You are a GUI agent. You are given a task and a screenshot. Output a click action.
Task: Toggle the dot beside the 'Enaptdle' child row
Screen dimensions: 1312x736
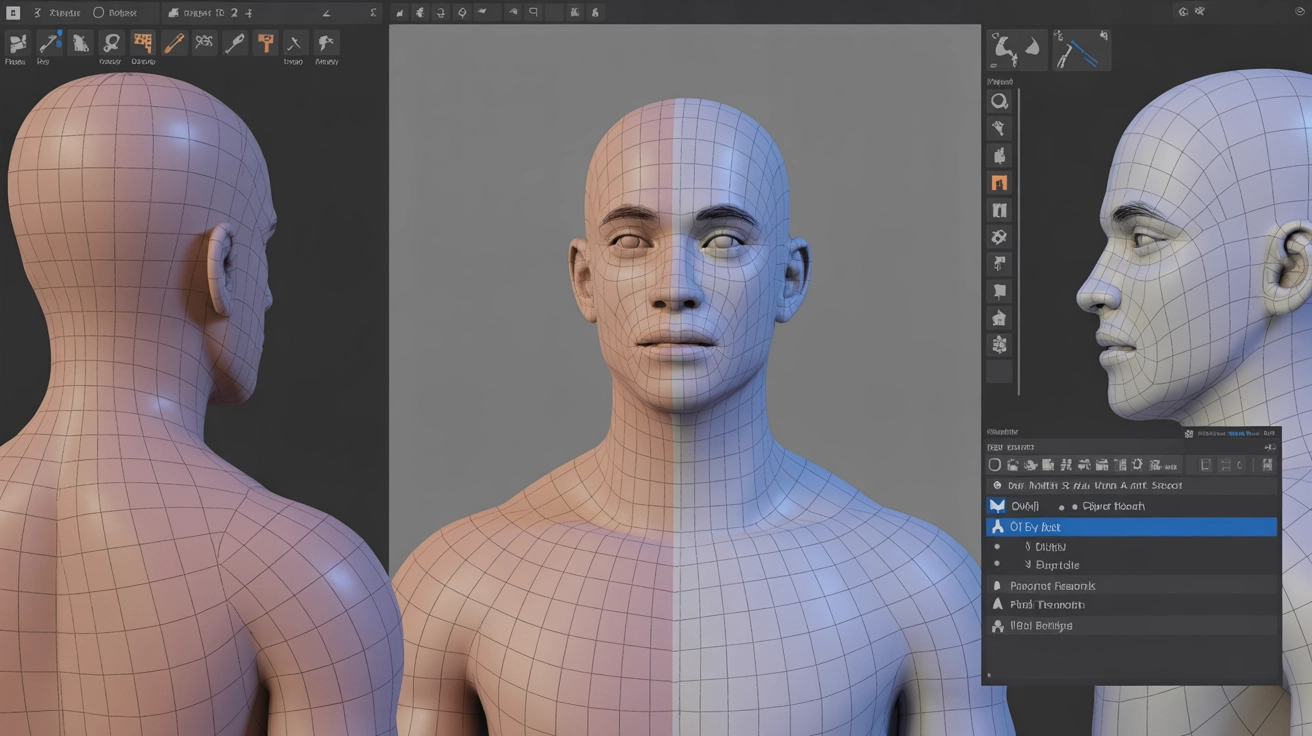997,565
